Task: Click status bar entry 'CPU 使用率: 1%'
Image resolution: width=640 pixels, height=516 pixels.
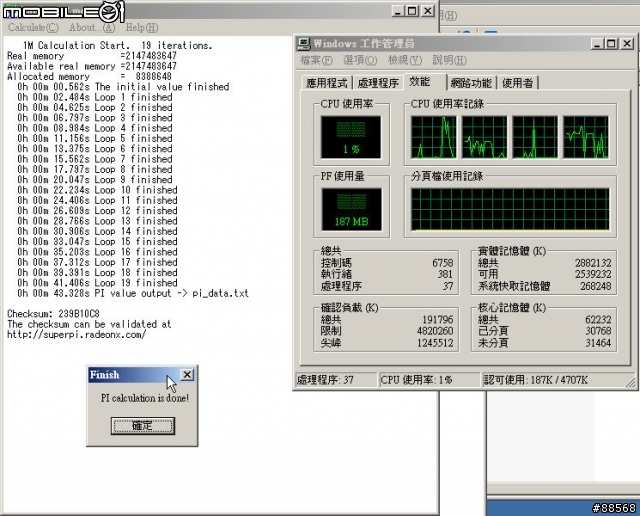Action: (x=429, y=380)
